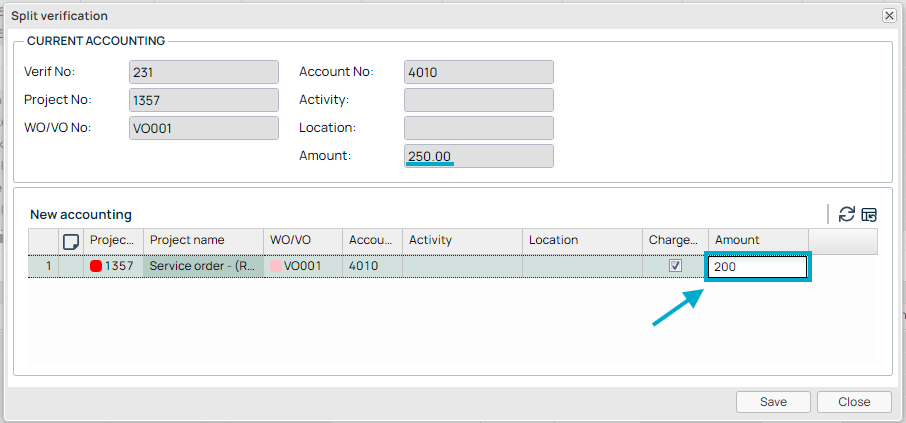
Task: Click the red status marker beside 1357
Action: pyautogui.click(x=96, y=266)
